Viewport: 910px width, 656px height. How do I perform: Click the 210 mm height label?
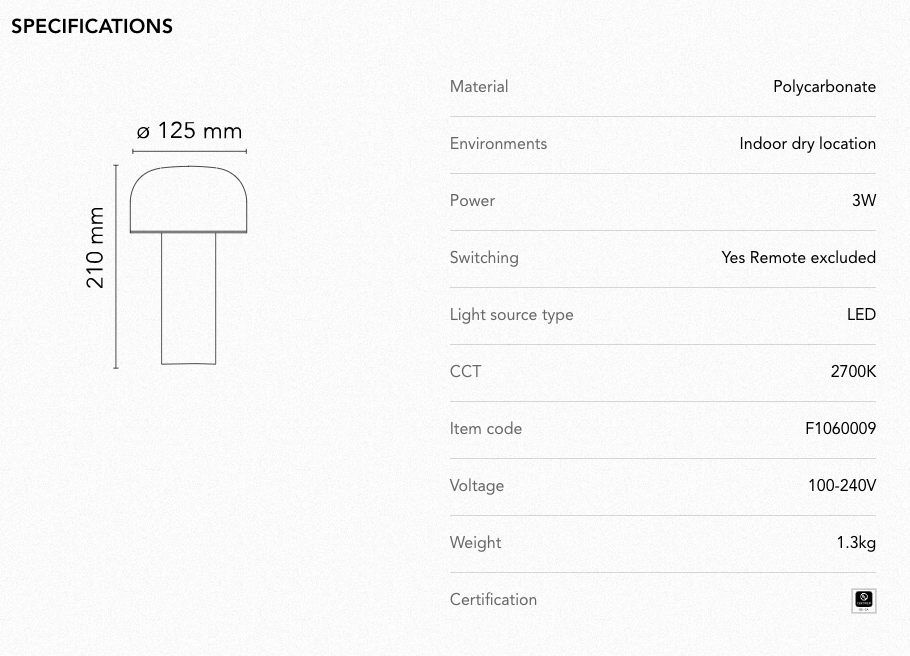coord(95,248)
